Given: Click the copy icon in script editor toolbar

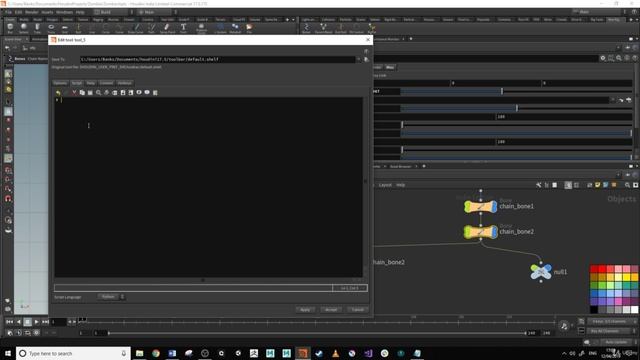Looking at the screenshot, I should click(82, 93).
